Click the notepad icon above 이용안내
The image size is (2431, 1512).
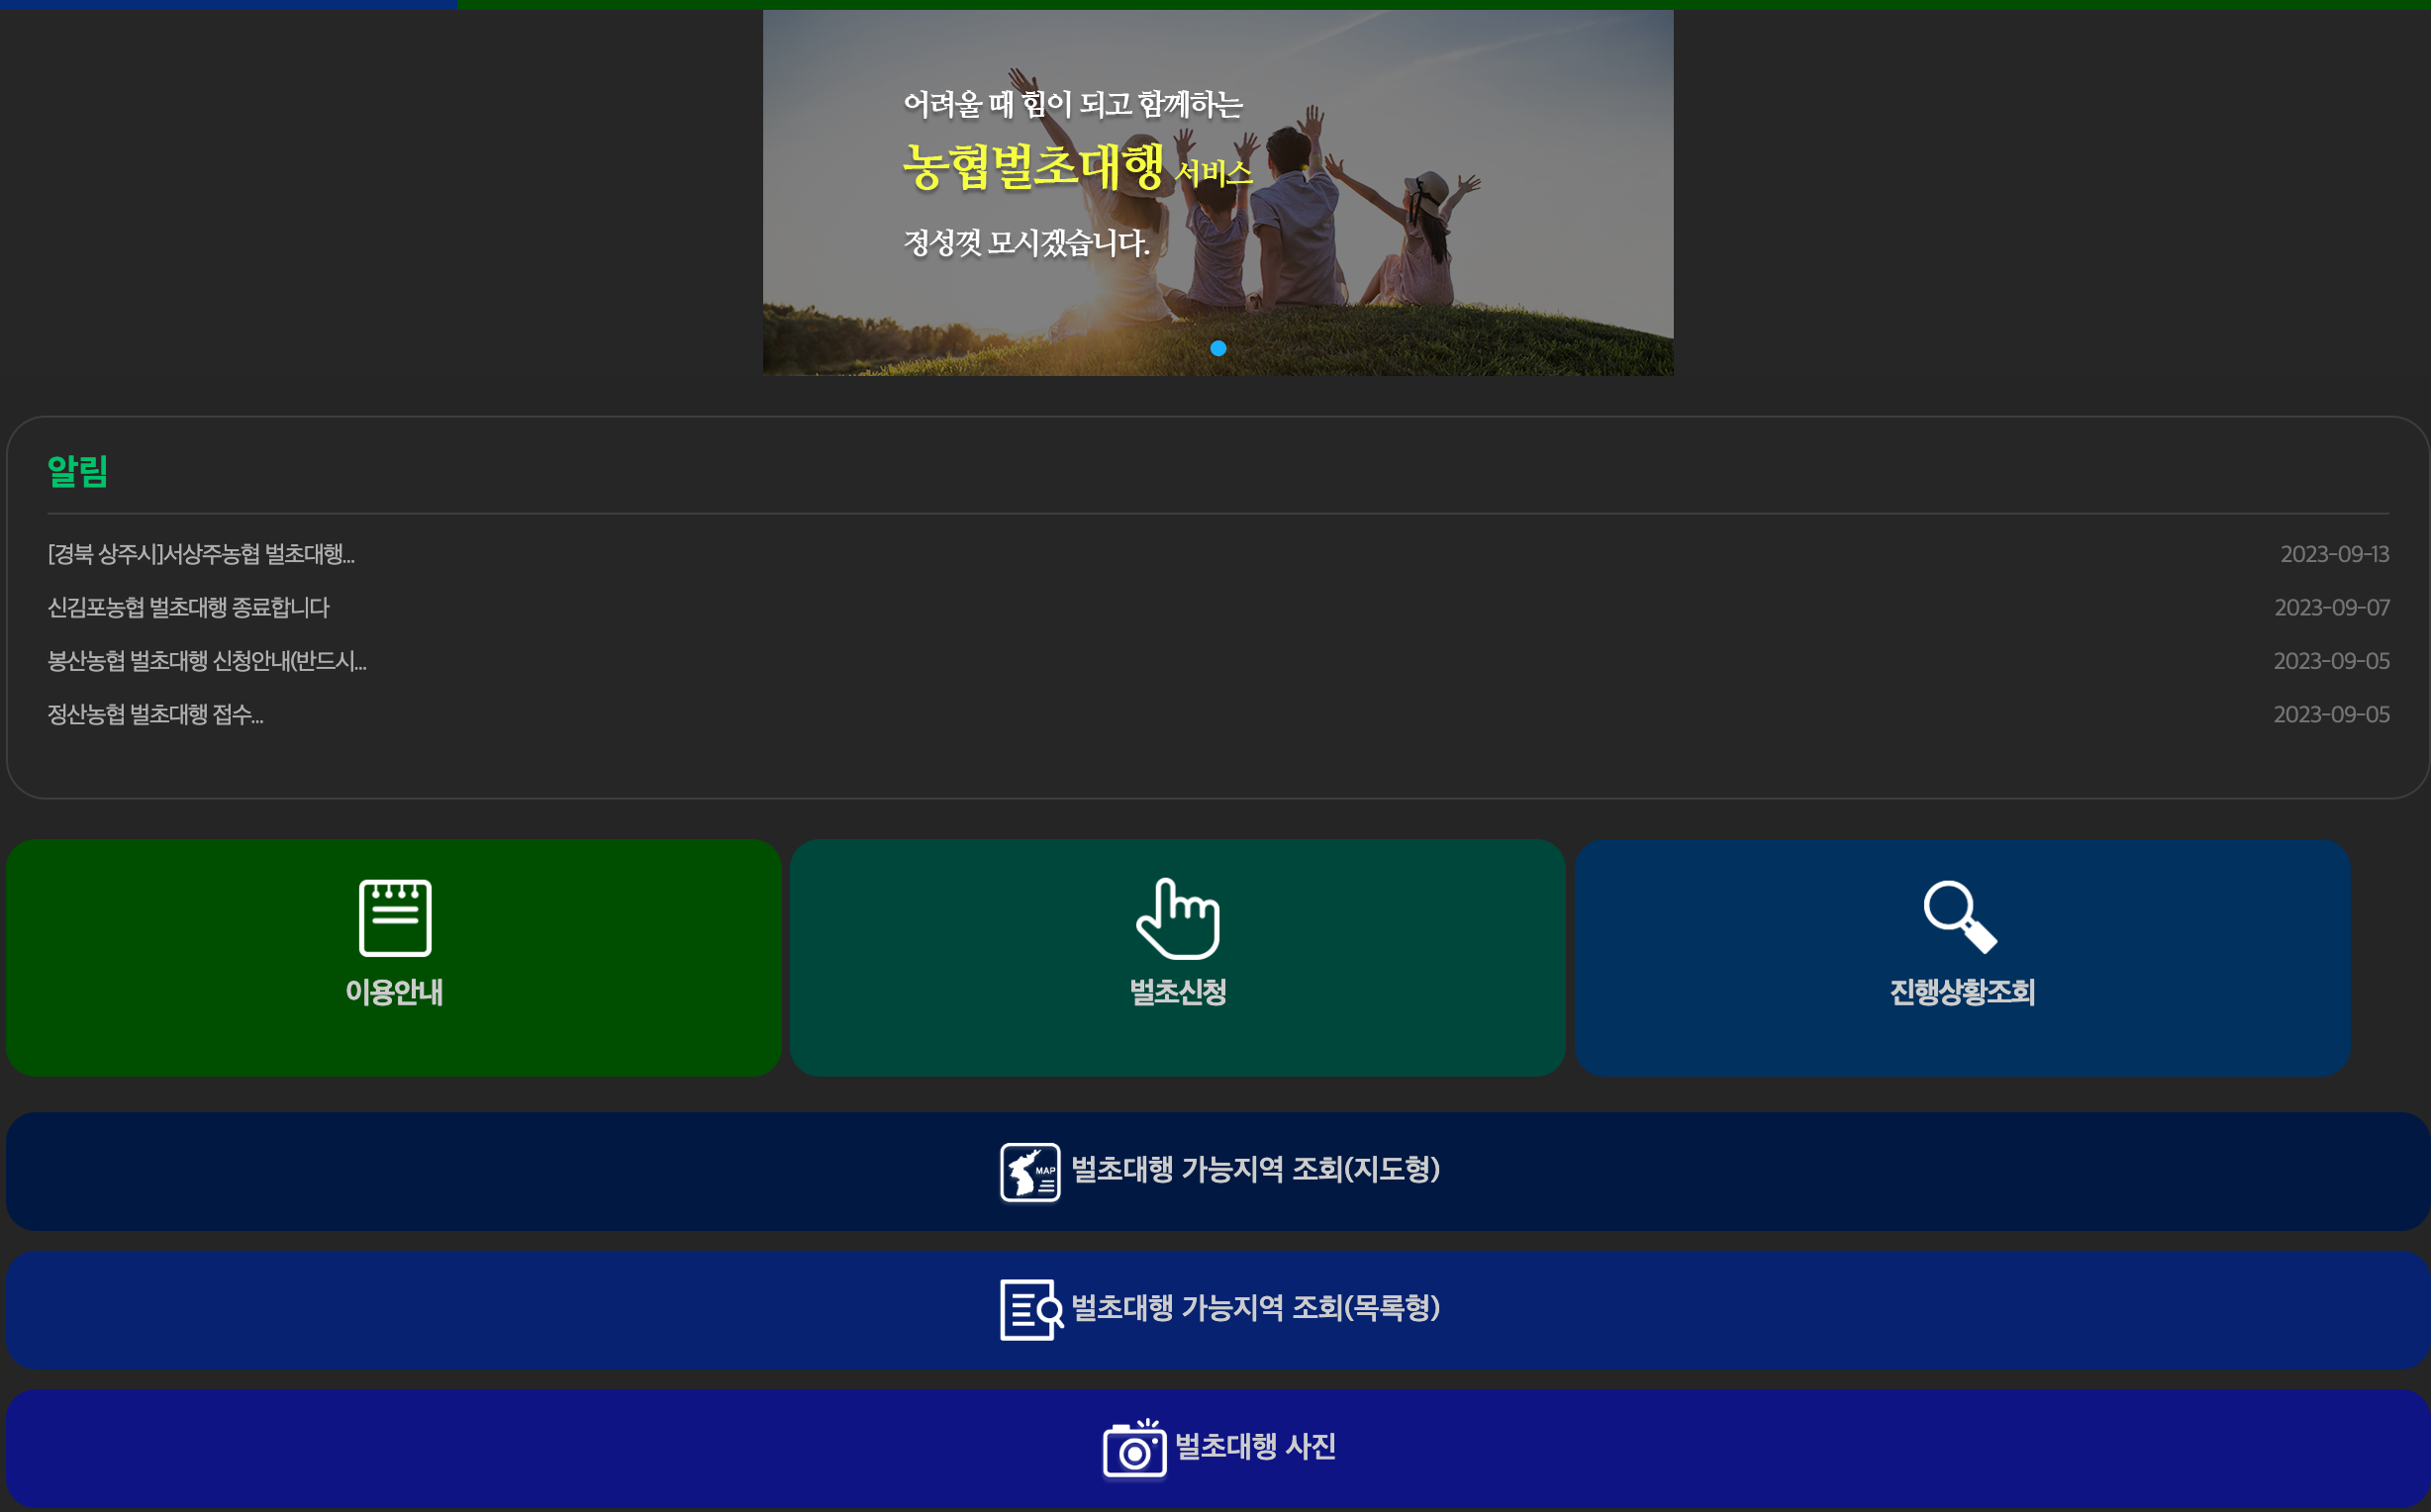click(395, 917)
